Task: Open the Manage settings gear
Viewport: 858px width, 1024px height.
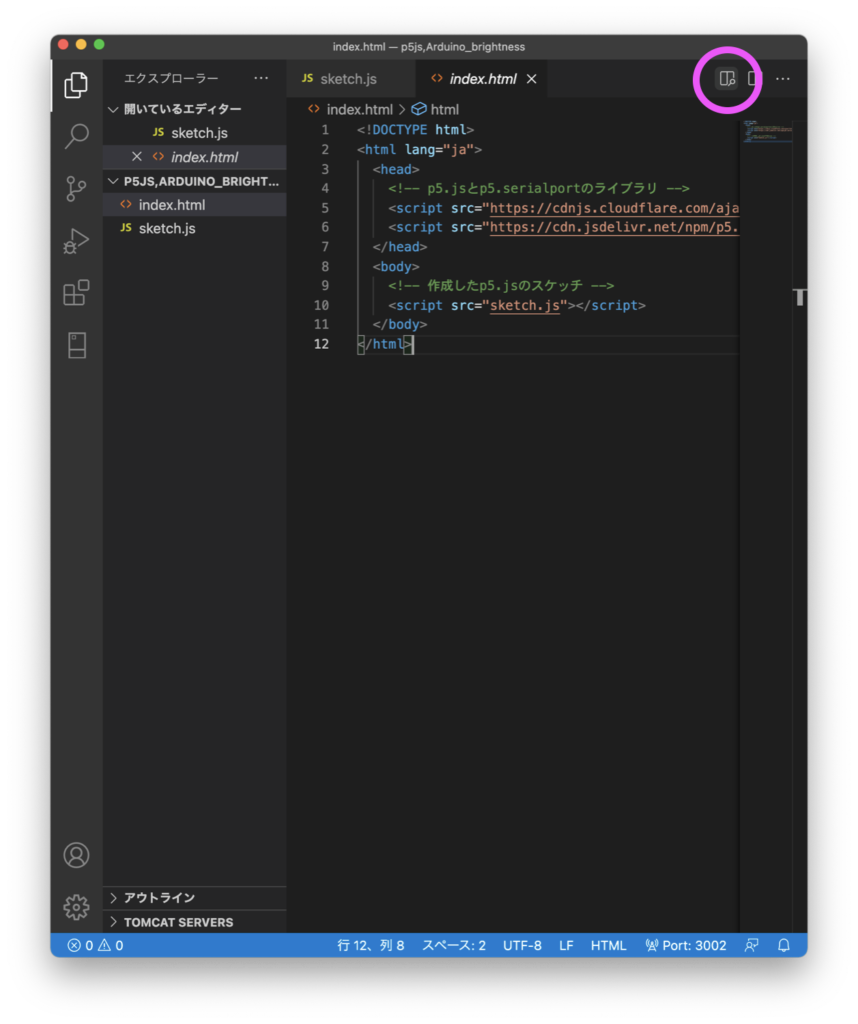Action: point(76,906)
